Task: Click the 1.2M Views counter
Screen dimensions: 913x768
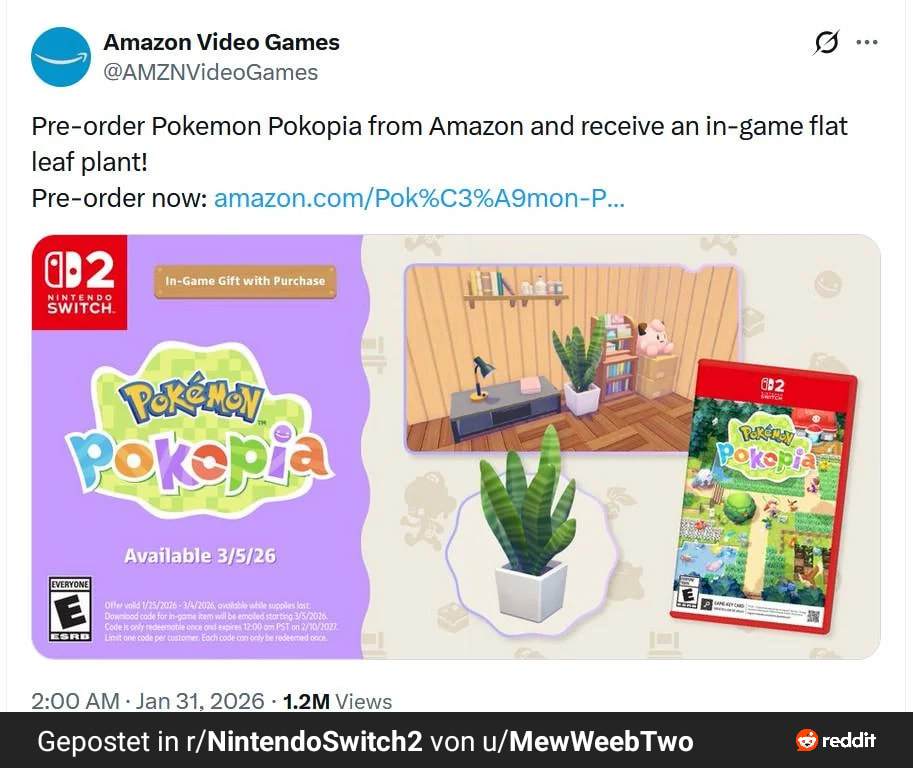Action: pos(337,701)
